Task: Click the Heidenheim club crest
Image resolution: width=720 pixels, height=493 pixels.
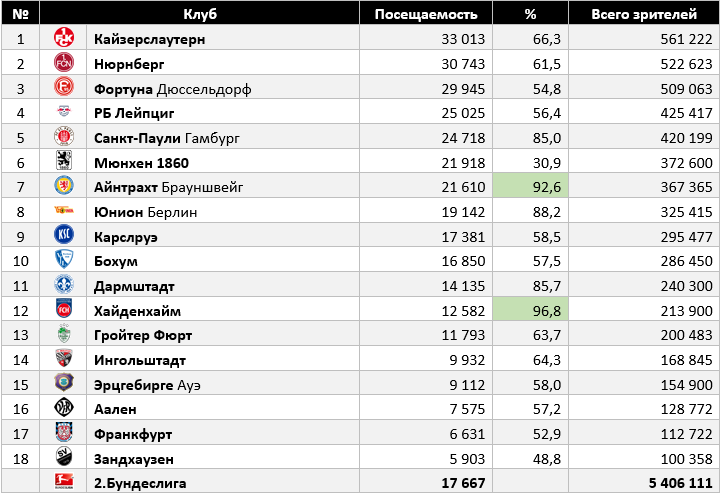Action: tap(64, 310)
